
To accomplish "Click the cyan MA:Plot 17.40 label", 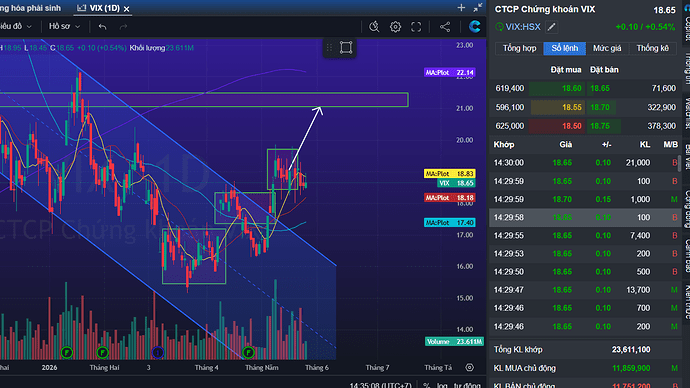I will tap(449, 223).
